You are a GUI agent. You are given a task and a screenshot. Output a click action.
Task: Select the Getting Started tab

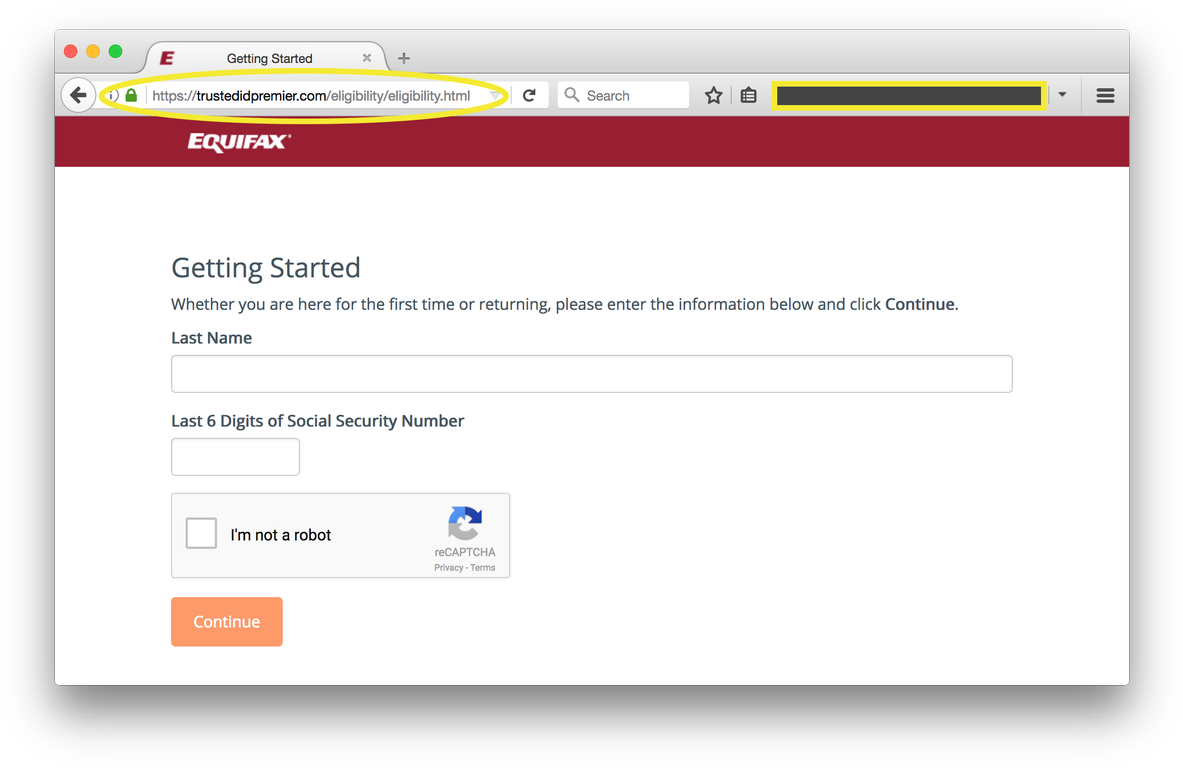(269, 58)
